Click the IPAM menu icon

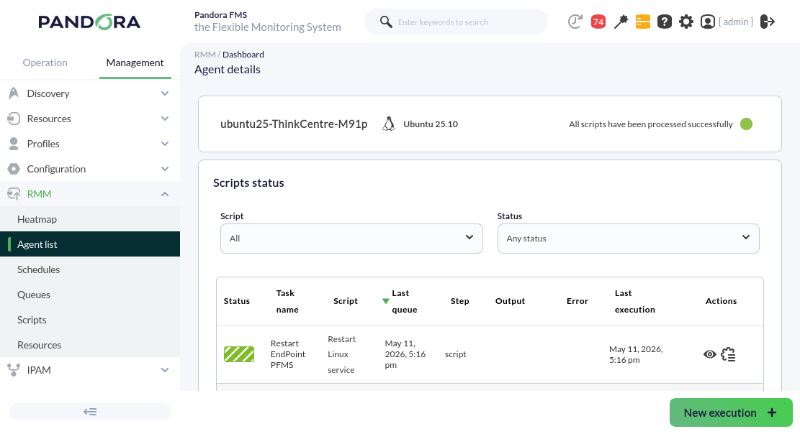point(14,370)
